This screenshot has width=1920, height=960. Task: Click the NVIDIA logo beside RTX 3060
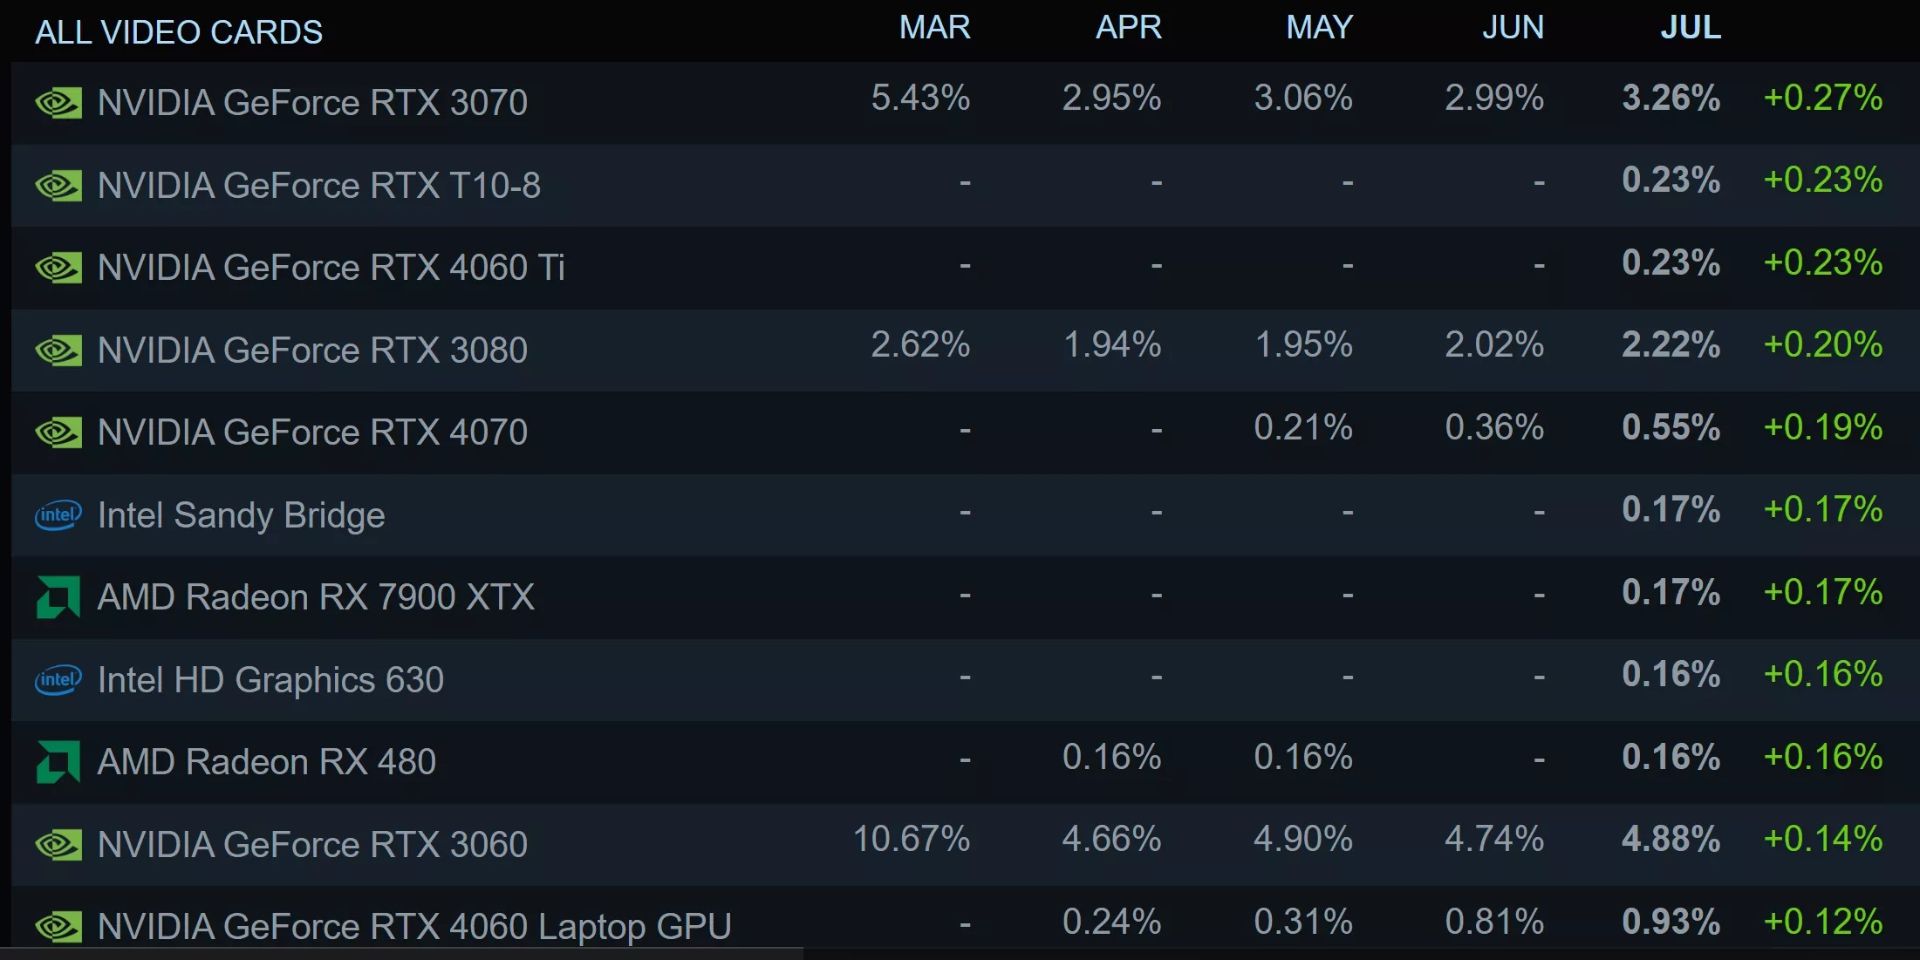pyautogui.click(x=58, y=845)
